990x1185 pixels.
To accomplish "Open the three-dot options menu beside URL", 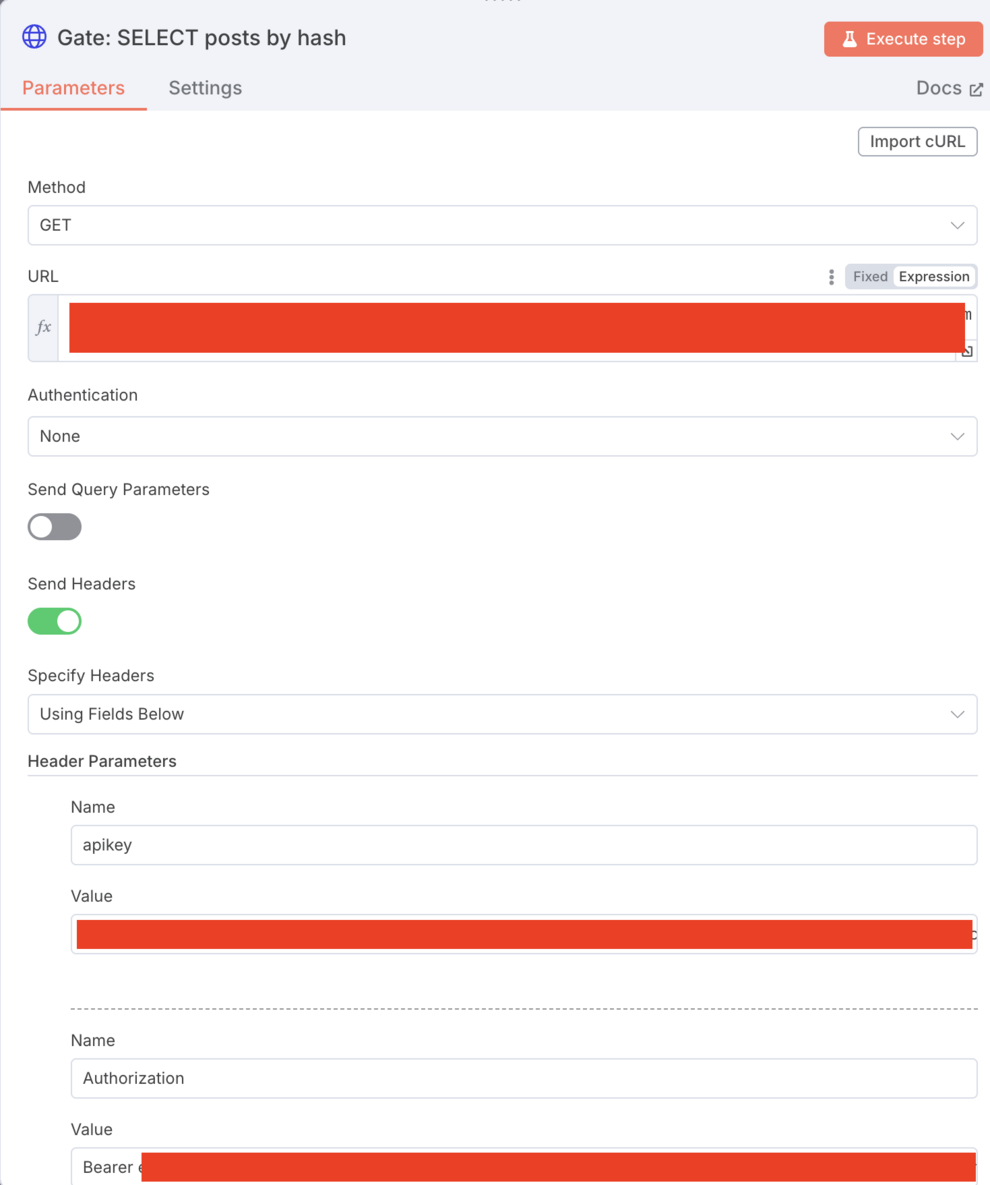I will pos(831,277).
